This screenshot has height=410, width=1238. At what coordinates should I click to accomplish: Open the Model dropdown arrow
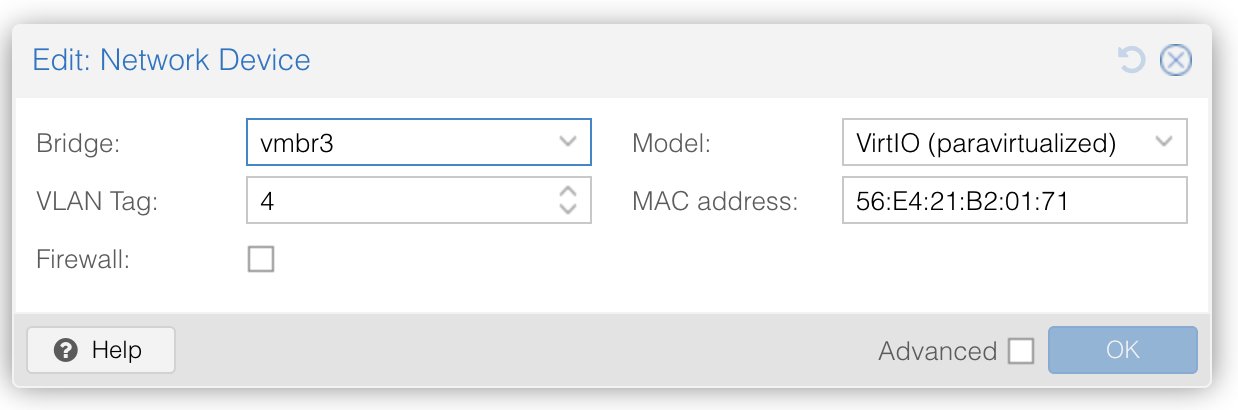1164,142
